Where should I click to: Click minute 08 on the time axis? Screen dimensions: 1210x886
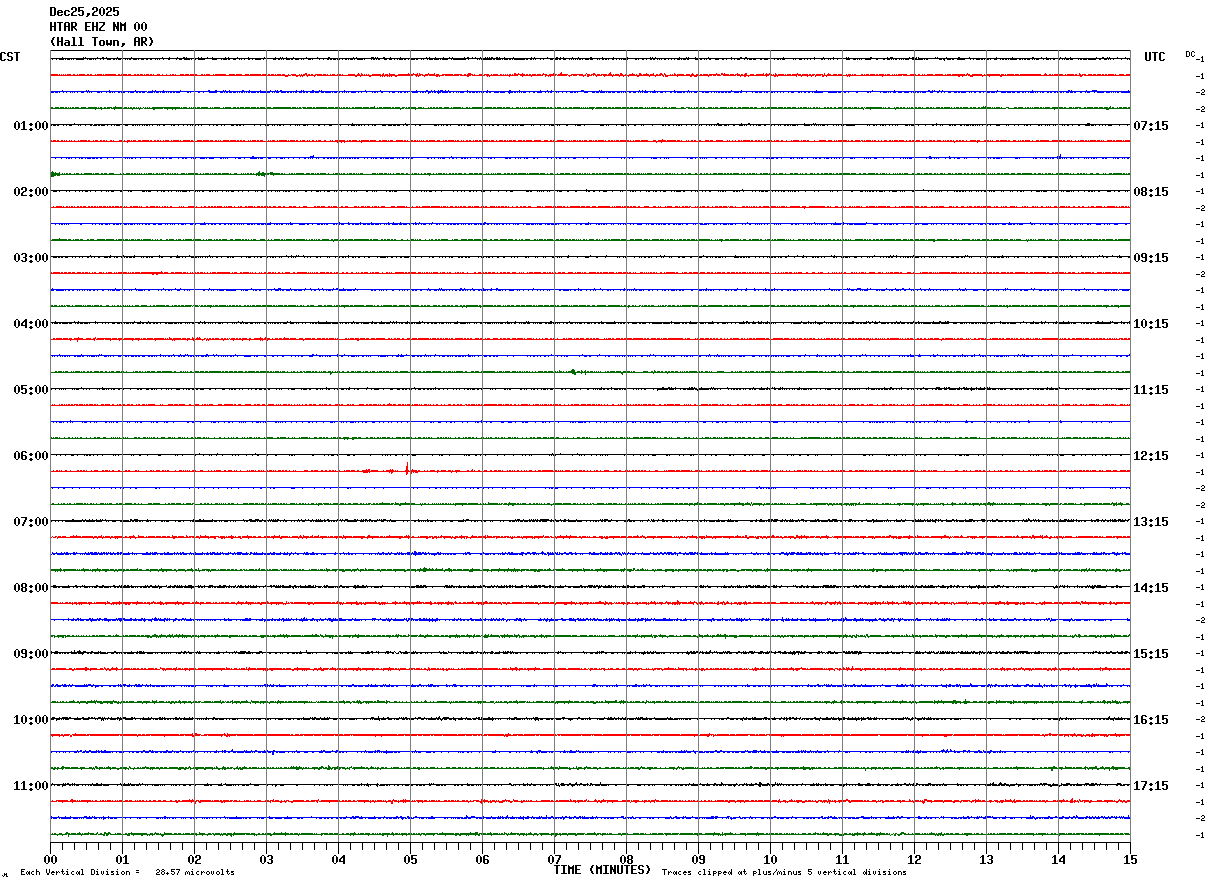(x=626, y=859)
